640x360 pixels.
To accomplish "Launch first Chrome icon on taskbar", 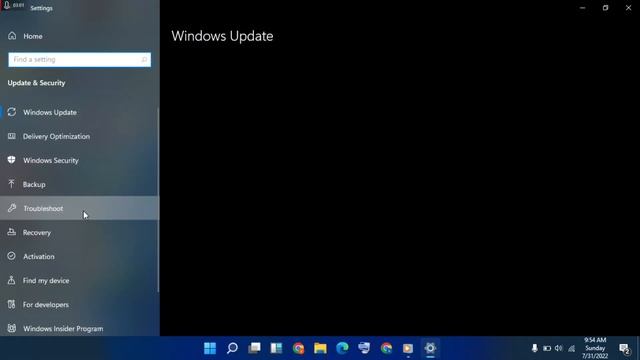I will (x=298, y=348).
